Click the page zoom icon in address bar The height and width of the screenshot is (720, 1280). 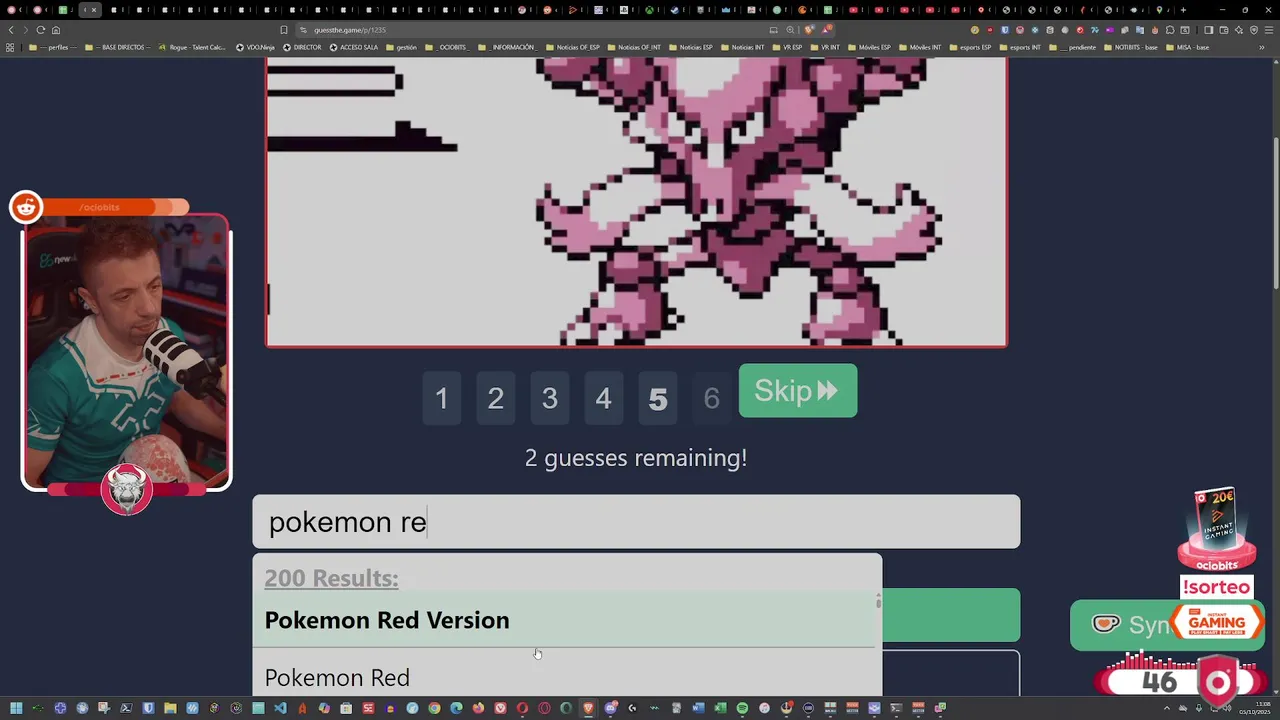pos(790,30)
